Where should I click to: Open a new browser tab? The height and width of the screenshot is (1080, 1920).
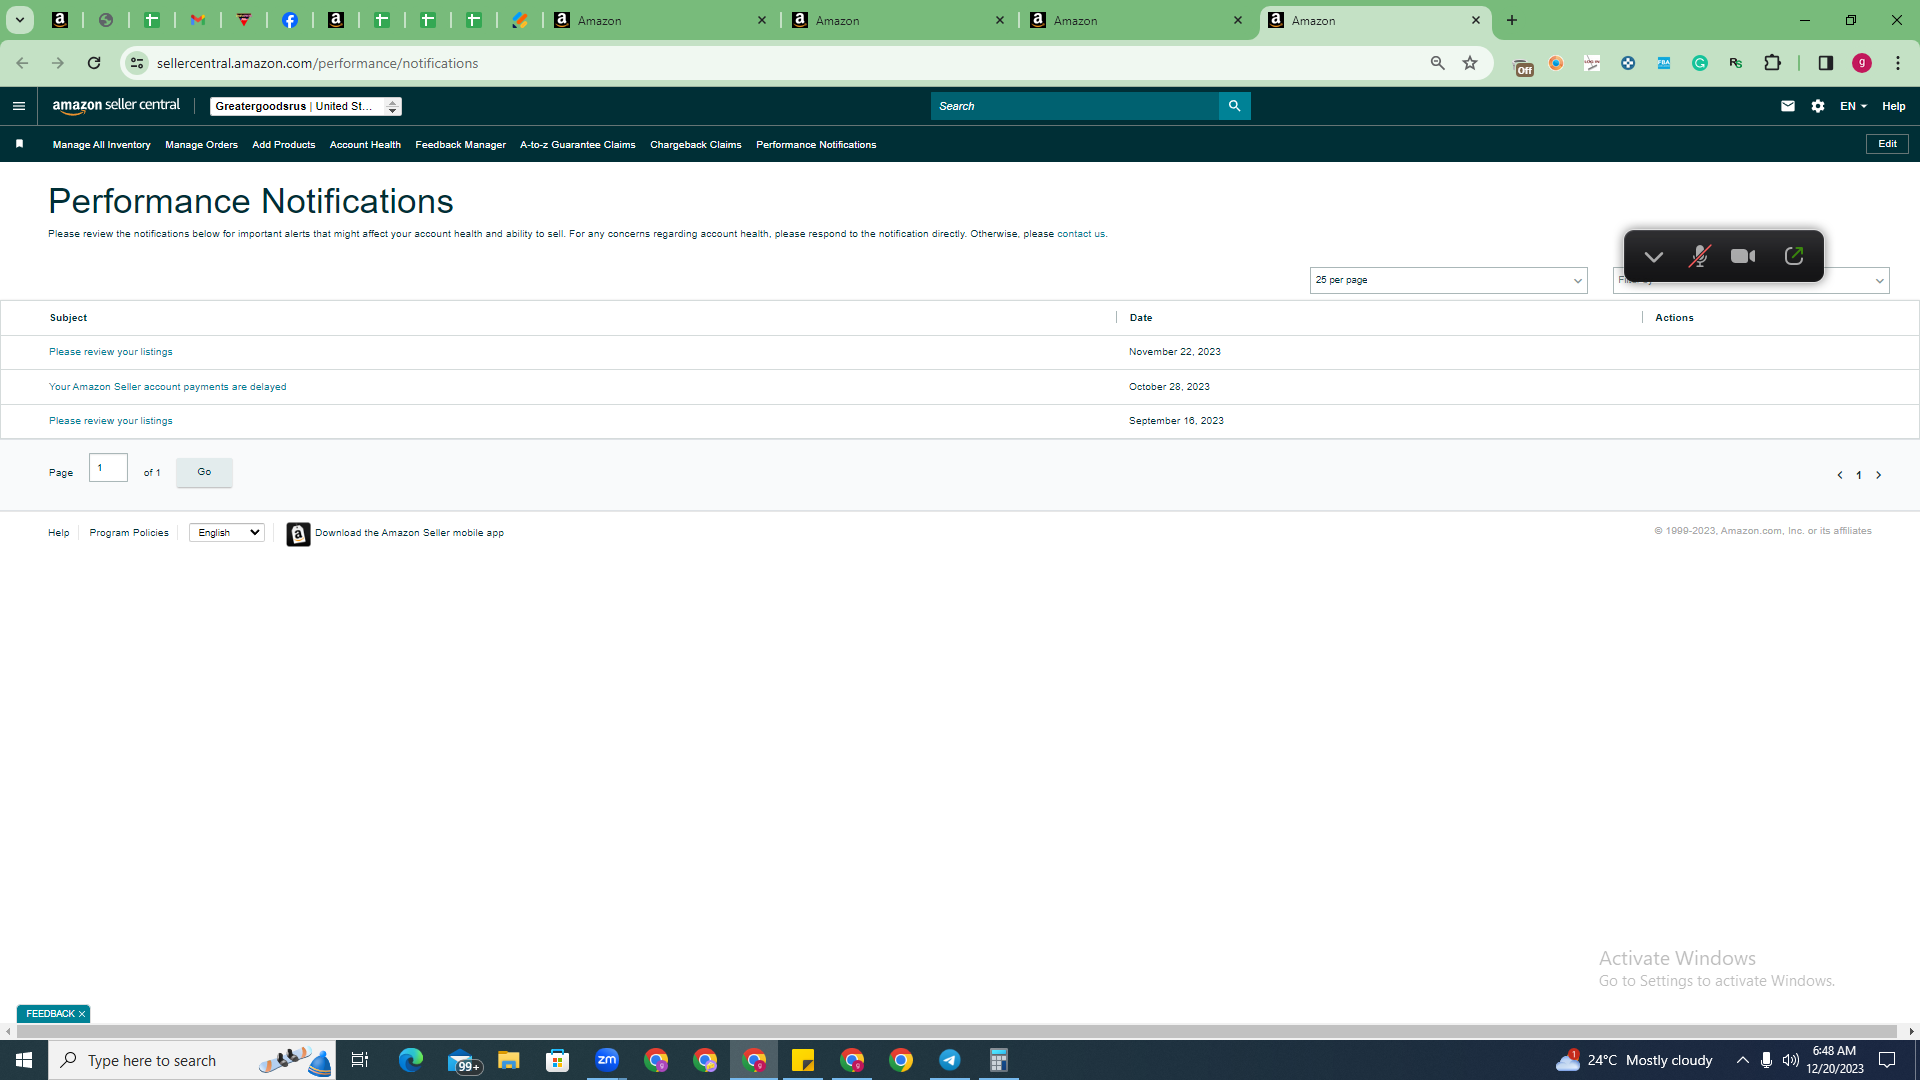1512,20
